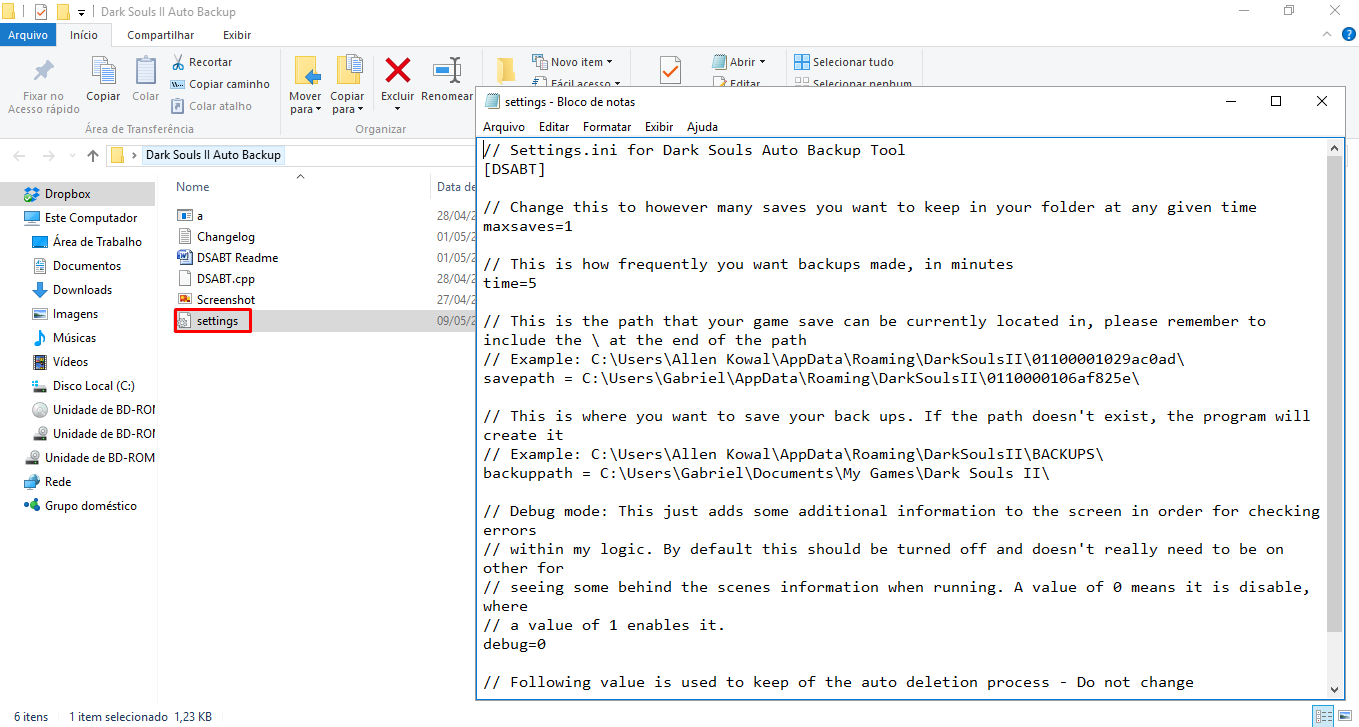Click the Copiar icon in the ribbon
The width and height of the screenshot is (1359, 727).
103,70
